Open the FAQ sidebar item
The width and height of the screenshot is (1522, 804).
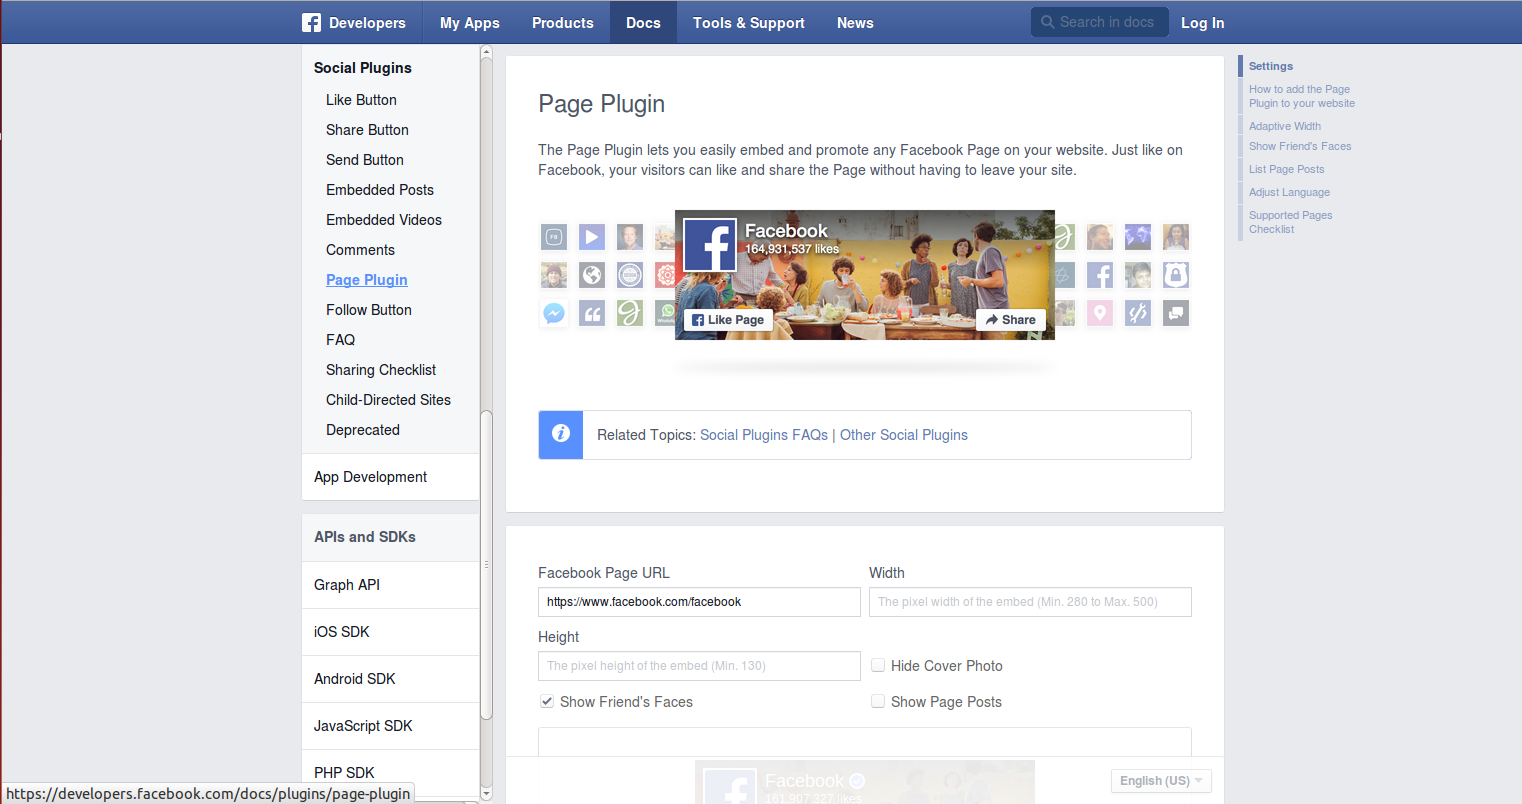[340, 340]
